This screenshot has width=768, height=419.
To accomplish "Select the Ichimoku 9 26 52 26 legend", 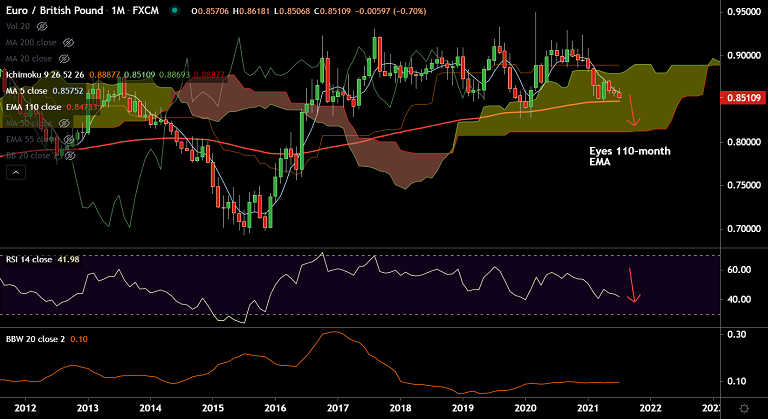I will [45, 75].
